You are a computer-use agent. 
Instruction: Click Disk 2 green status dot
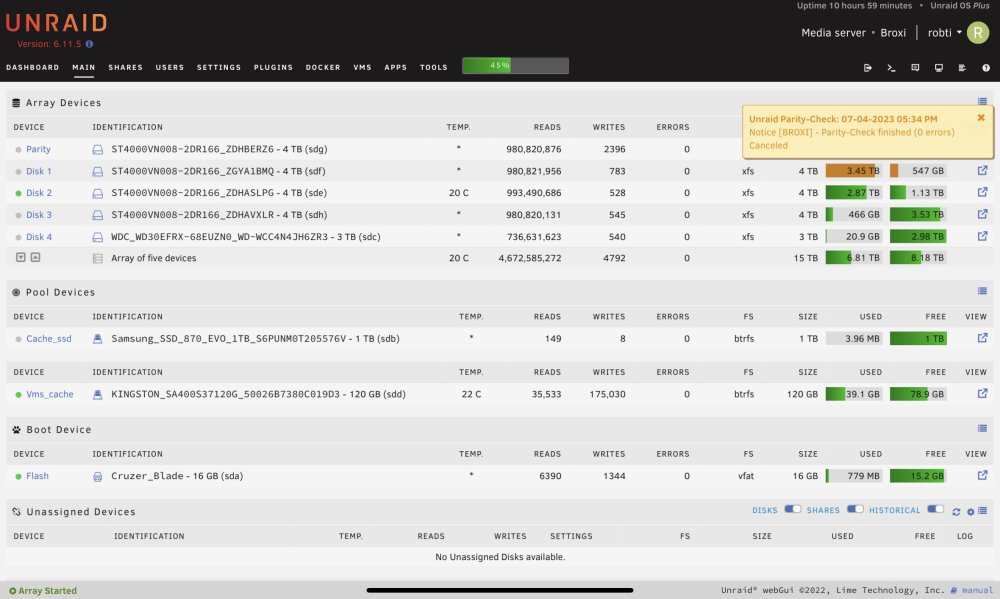pyautogui.click(x=18, y=193)
